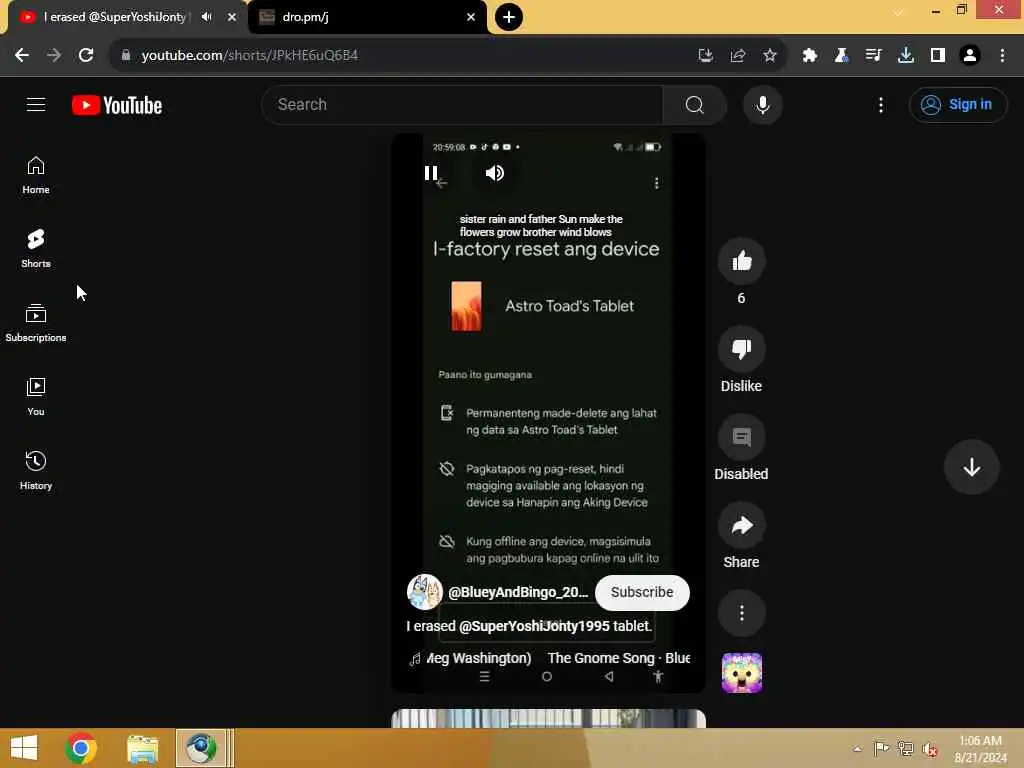Click the Sign in button

957,104
